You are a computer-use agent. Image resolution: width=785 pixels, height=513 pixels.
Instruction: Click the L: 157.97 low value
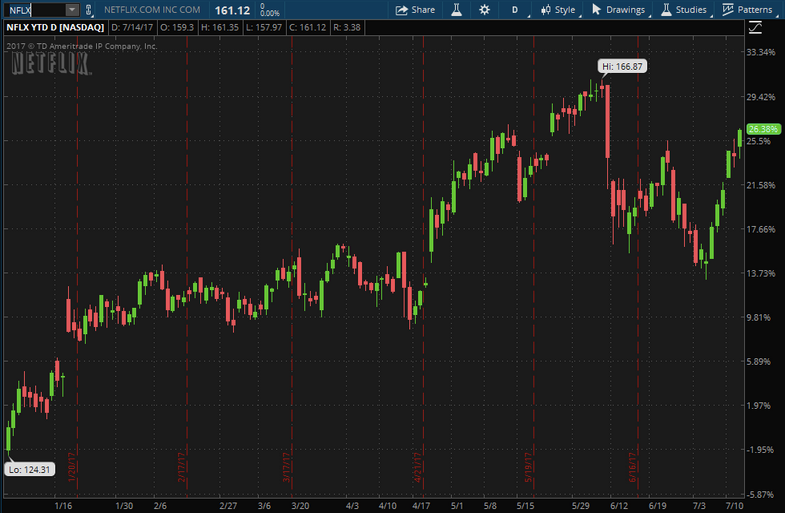click(264, 28)
